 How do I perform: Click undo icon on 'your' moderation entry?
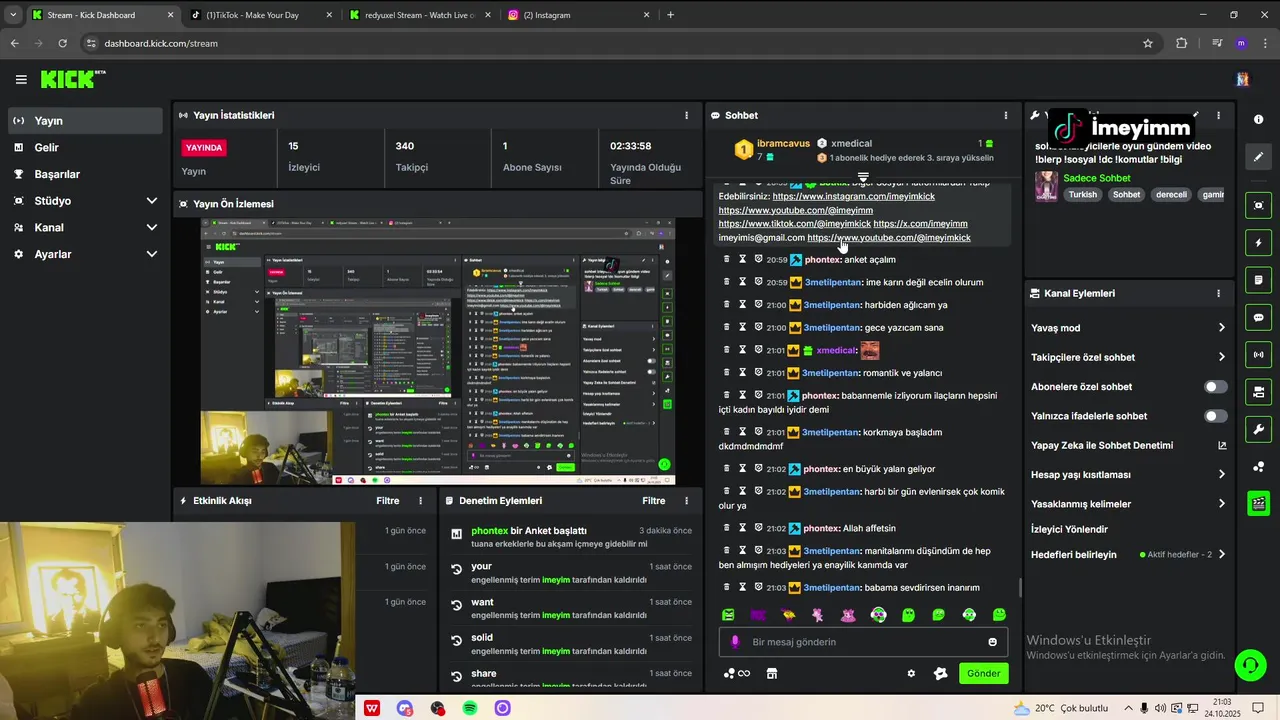click(456, 569)
